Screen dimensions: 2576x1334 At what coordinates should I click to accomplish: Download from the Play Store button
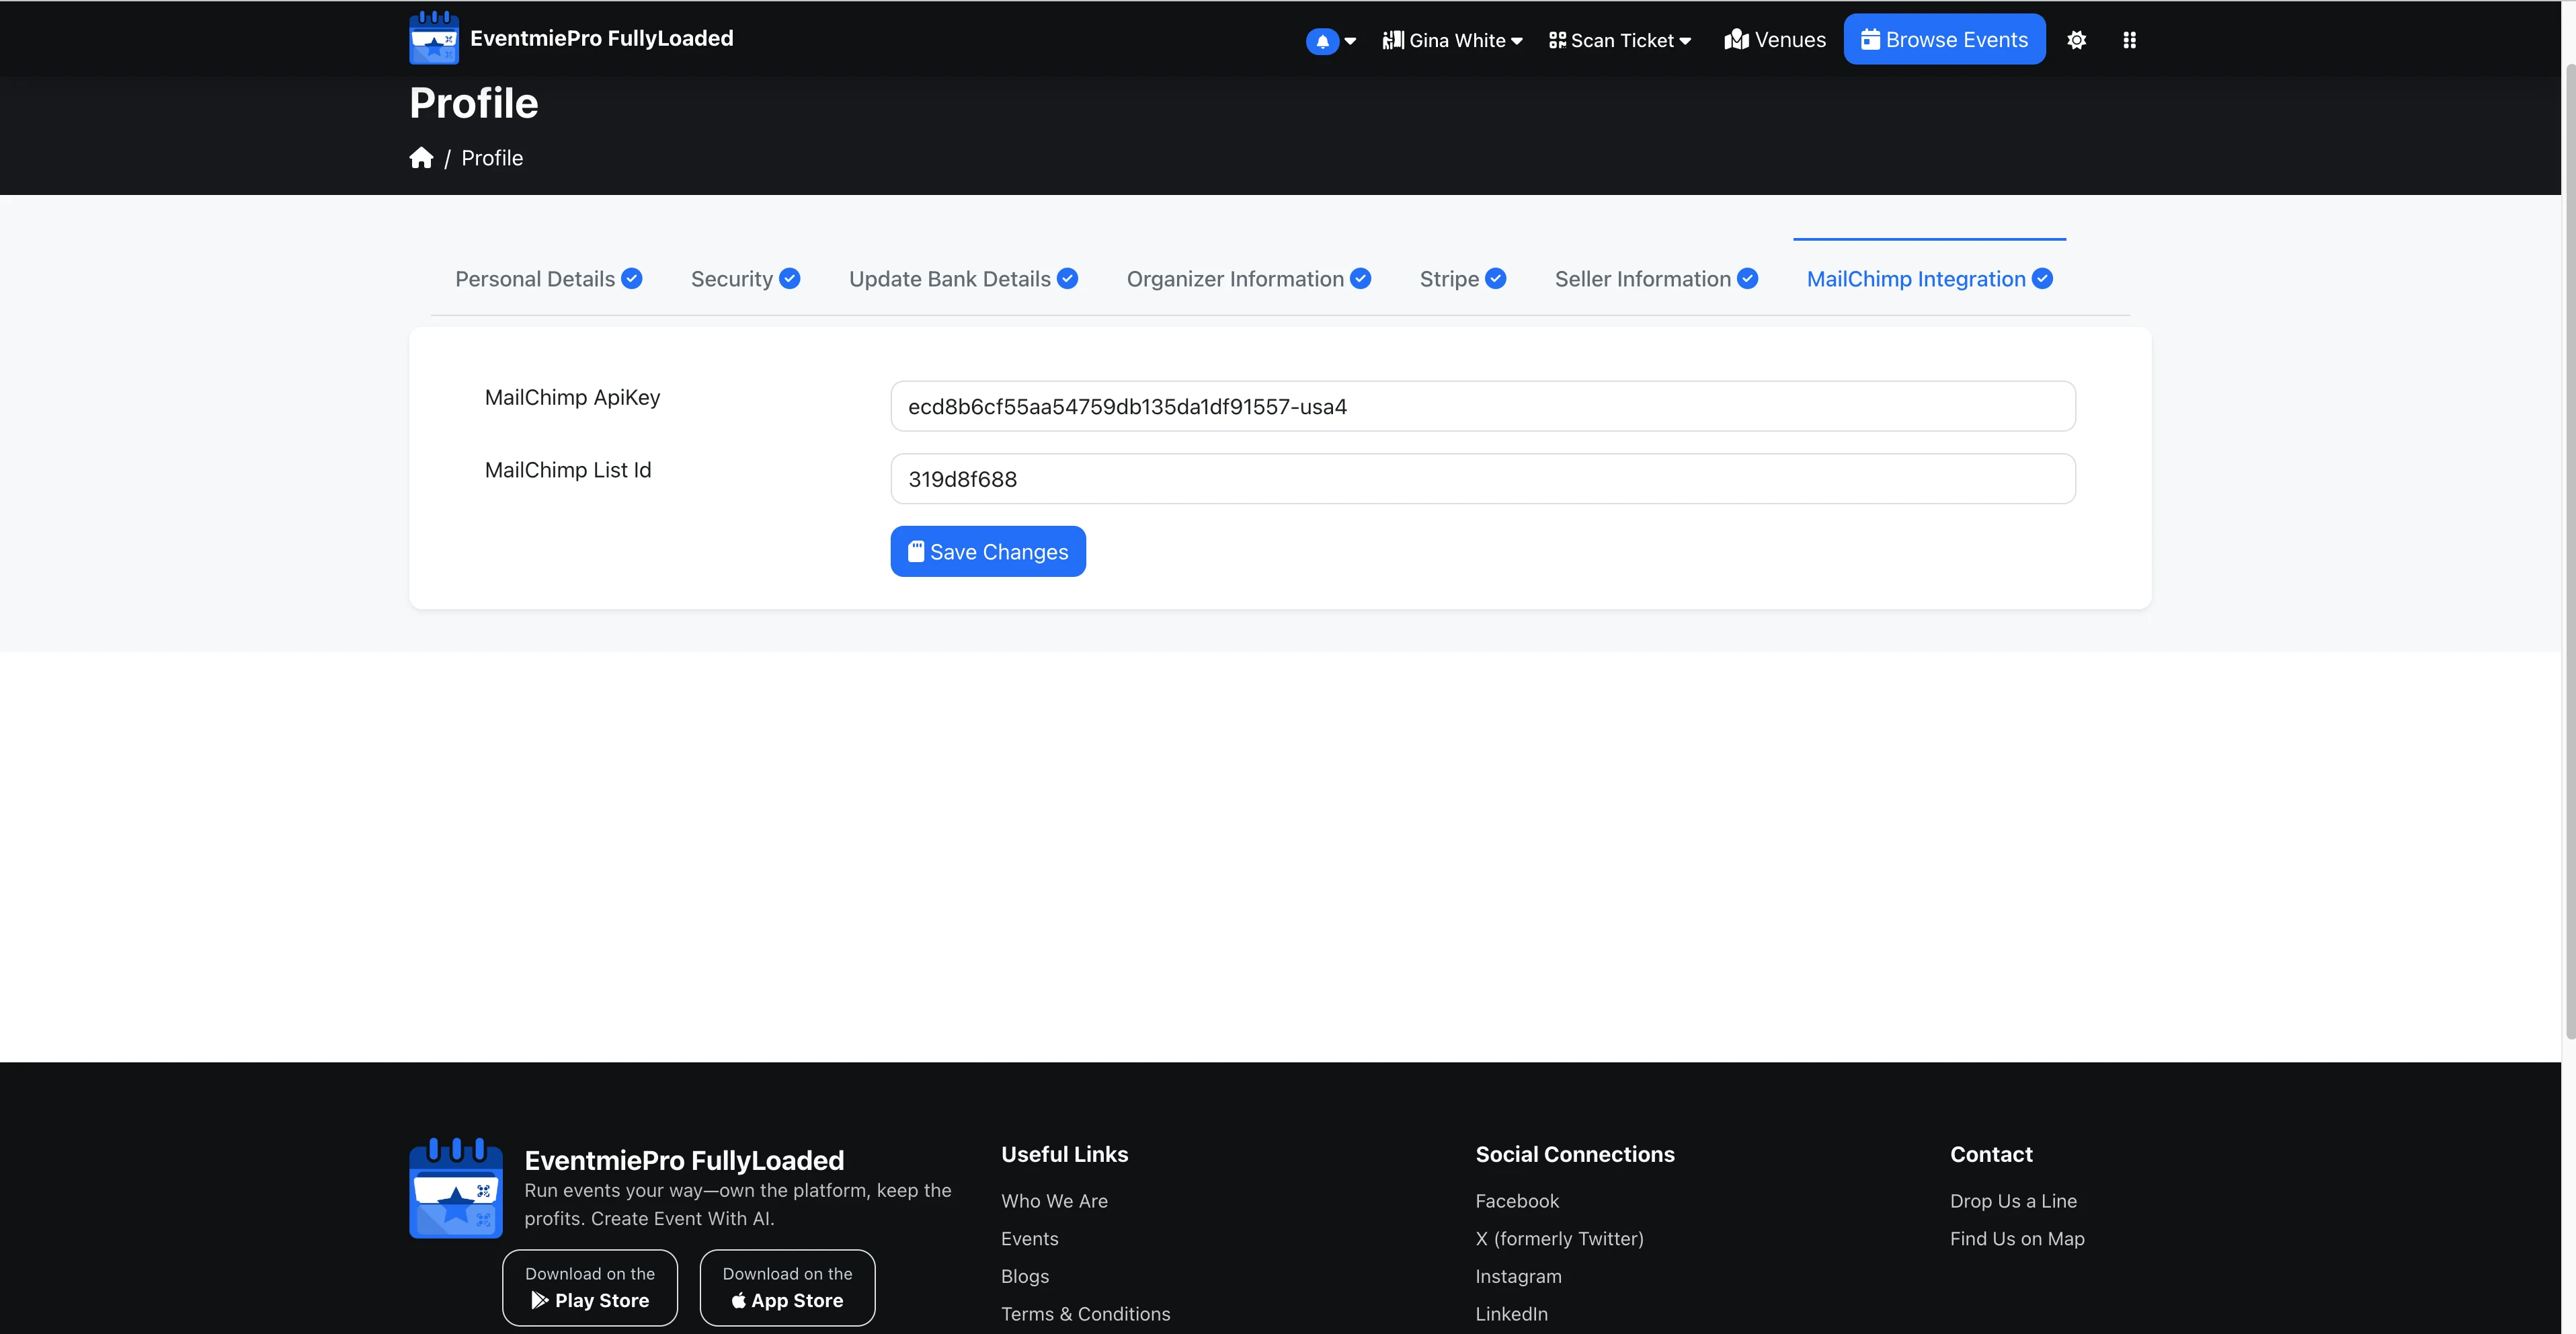[590, 1287]
